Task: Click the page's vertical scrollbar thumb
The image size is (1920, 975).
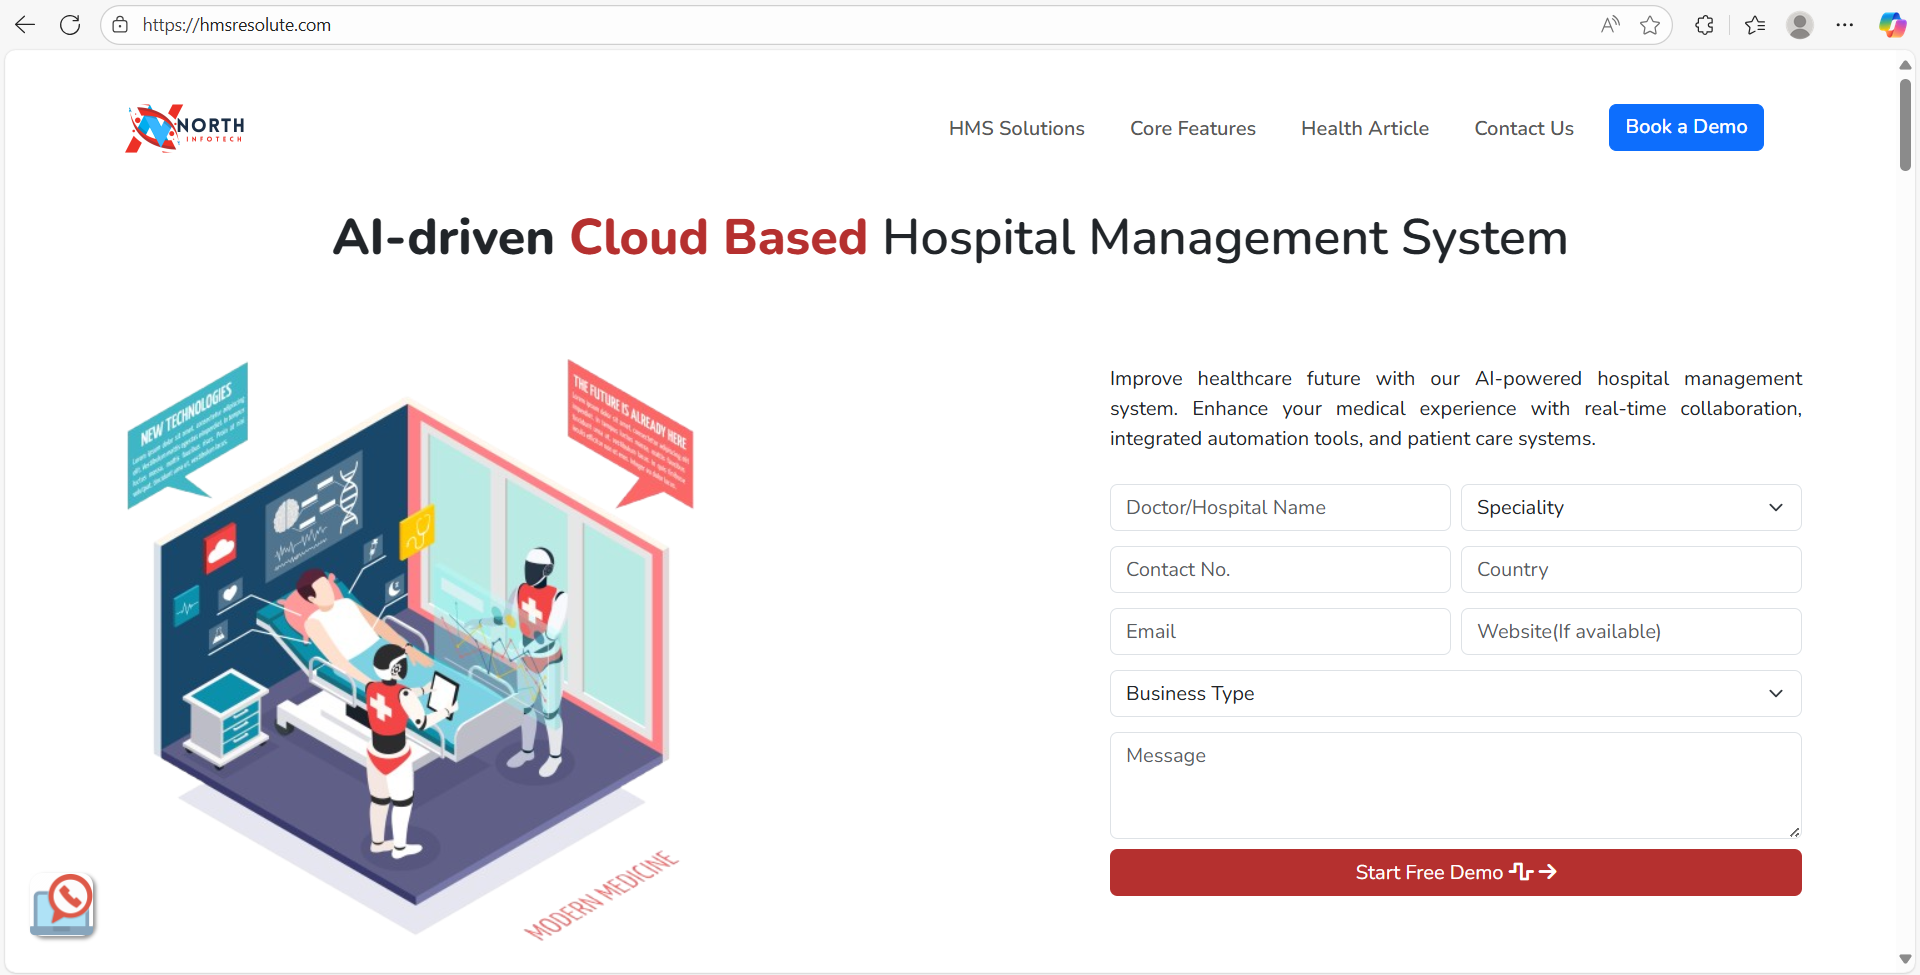Action: (x=1905, y=125)
